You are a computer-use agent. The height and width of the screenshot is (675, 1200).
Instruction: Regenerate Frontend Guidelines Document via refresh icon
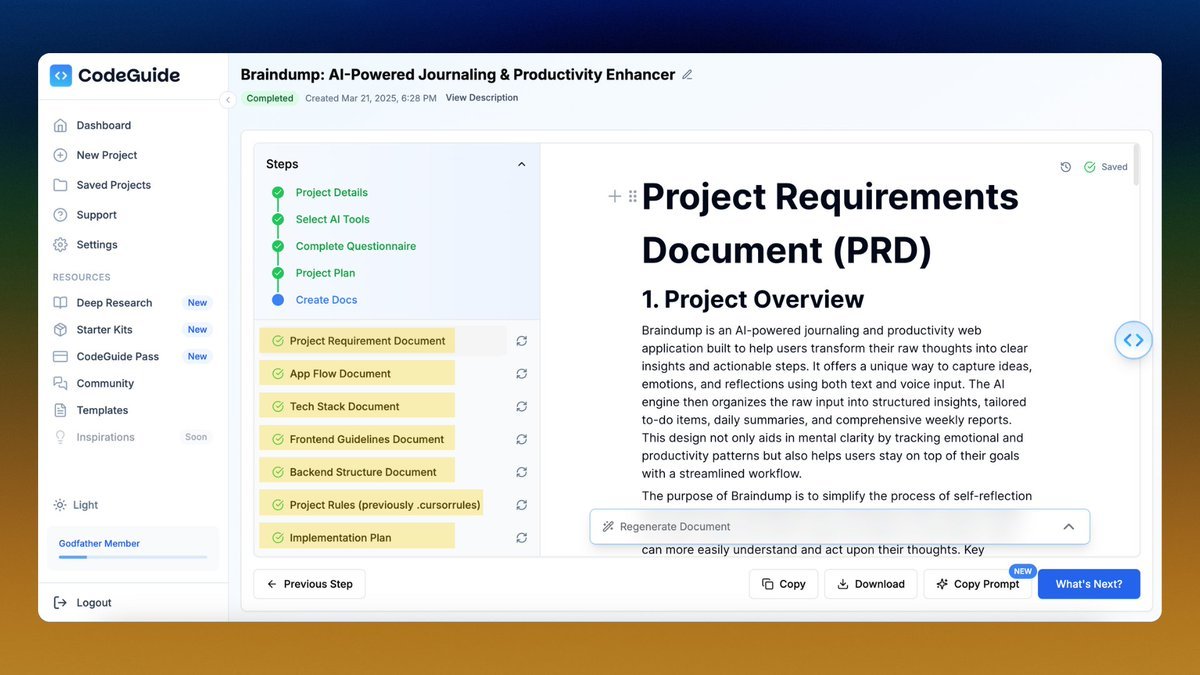[x=521, y=439]
